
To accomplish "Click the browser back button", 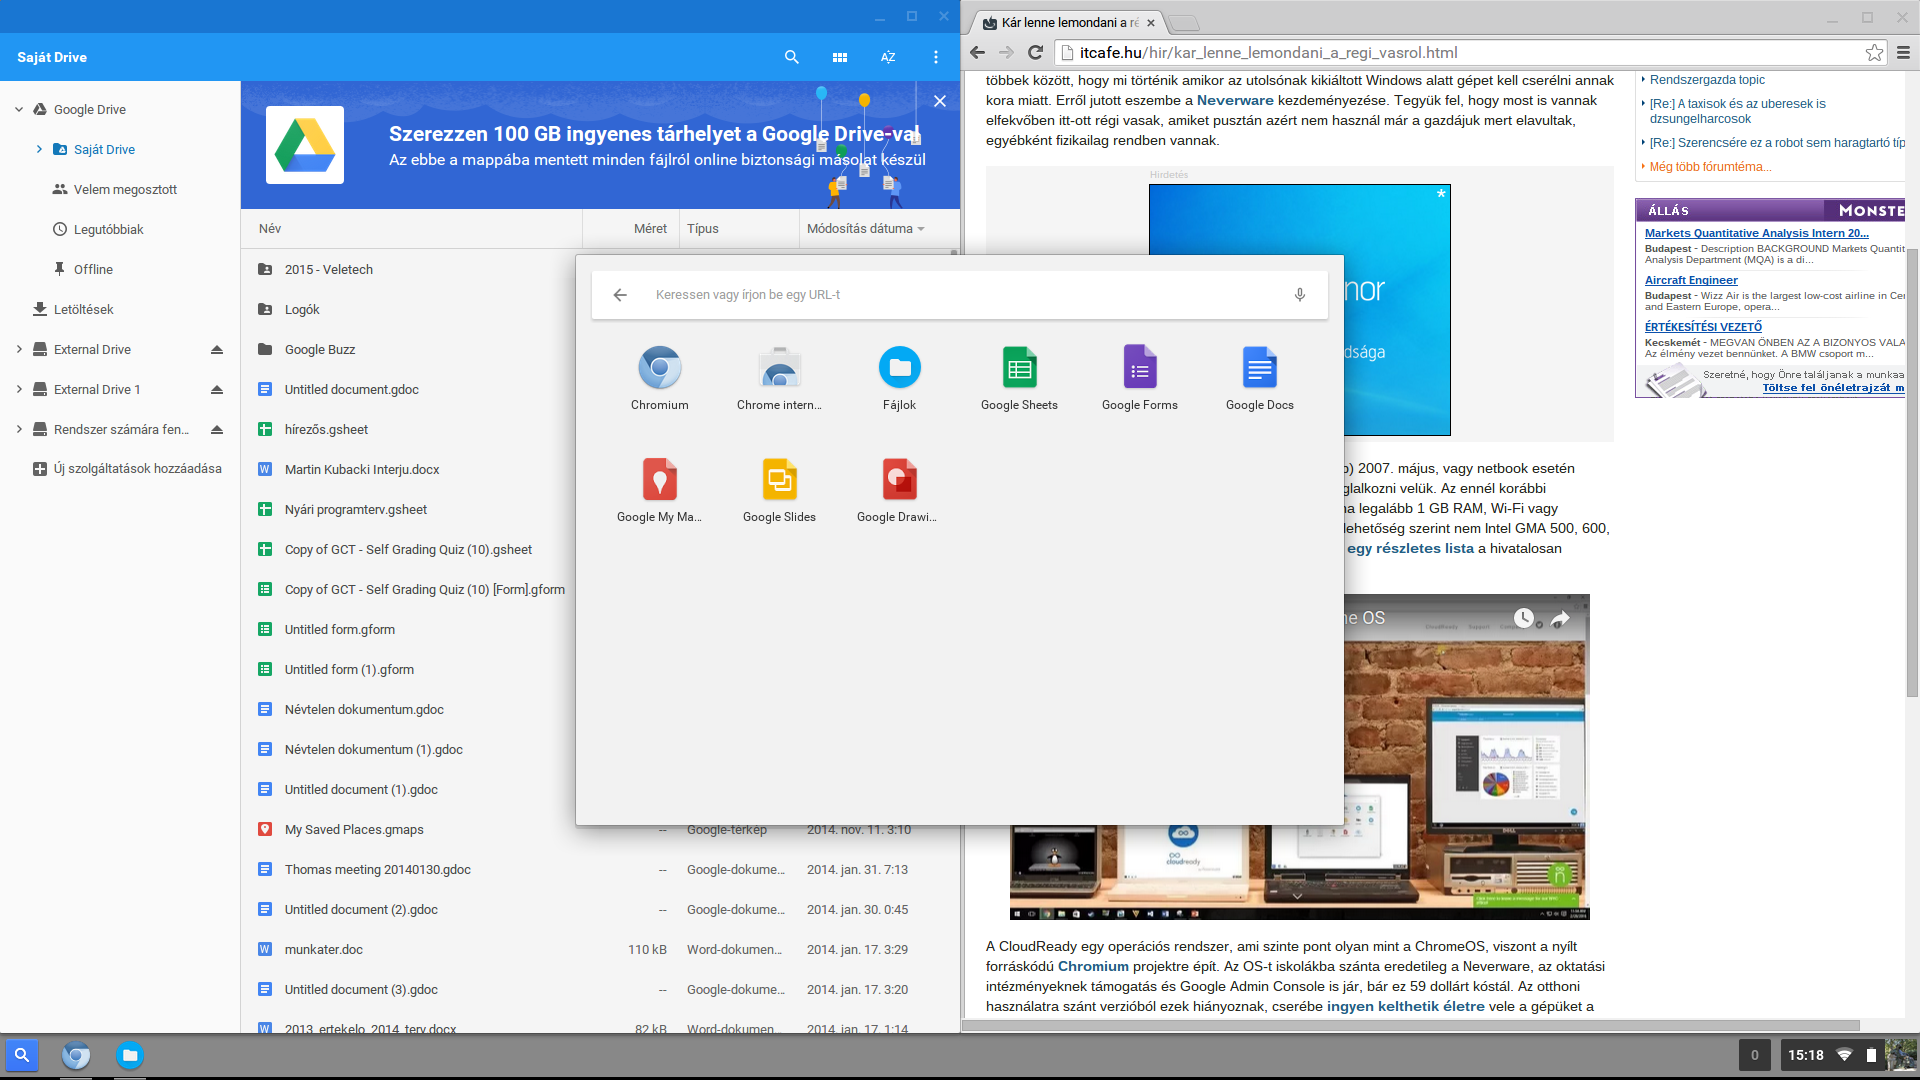I will pos(978,52).
